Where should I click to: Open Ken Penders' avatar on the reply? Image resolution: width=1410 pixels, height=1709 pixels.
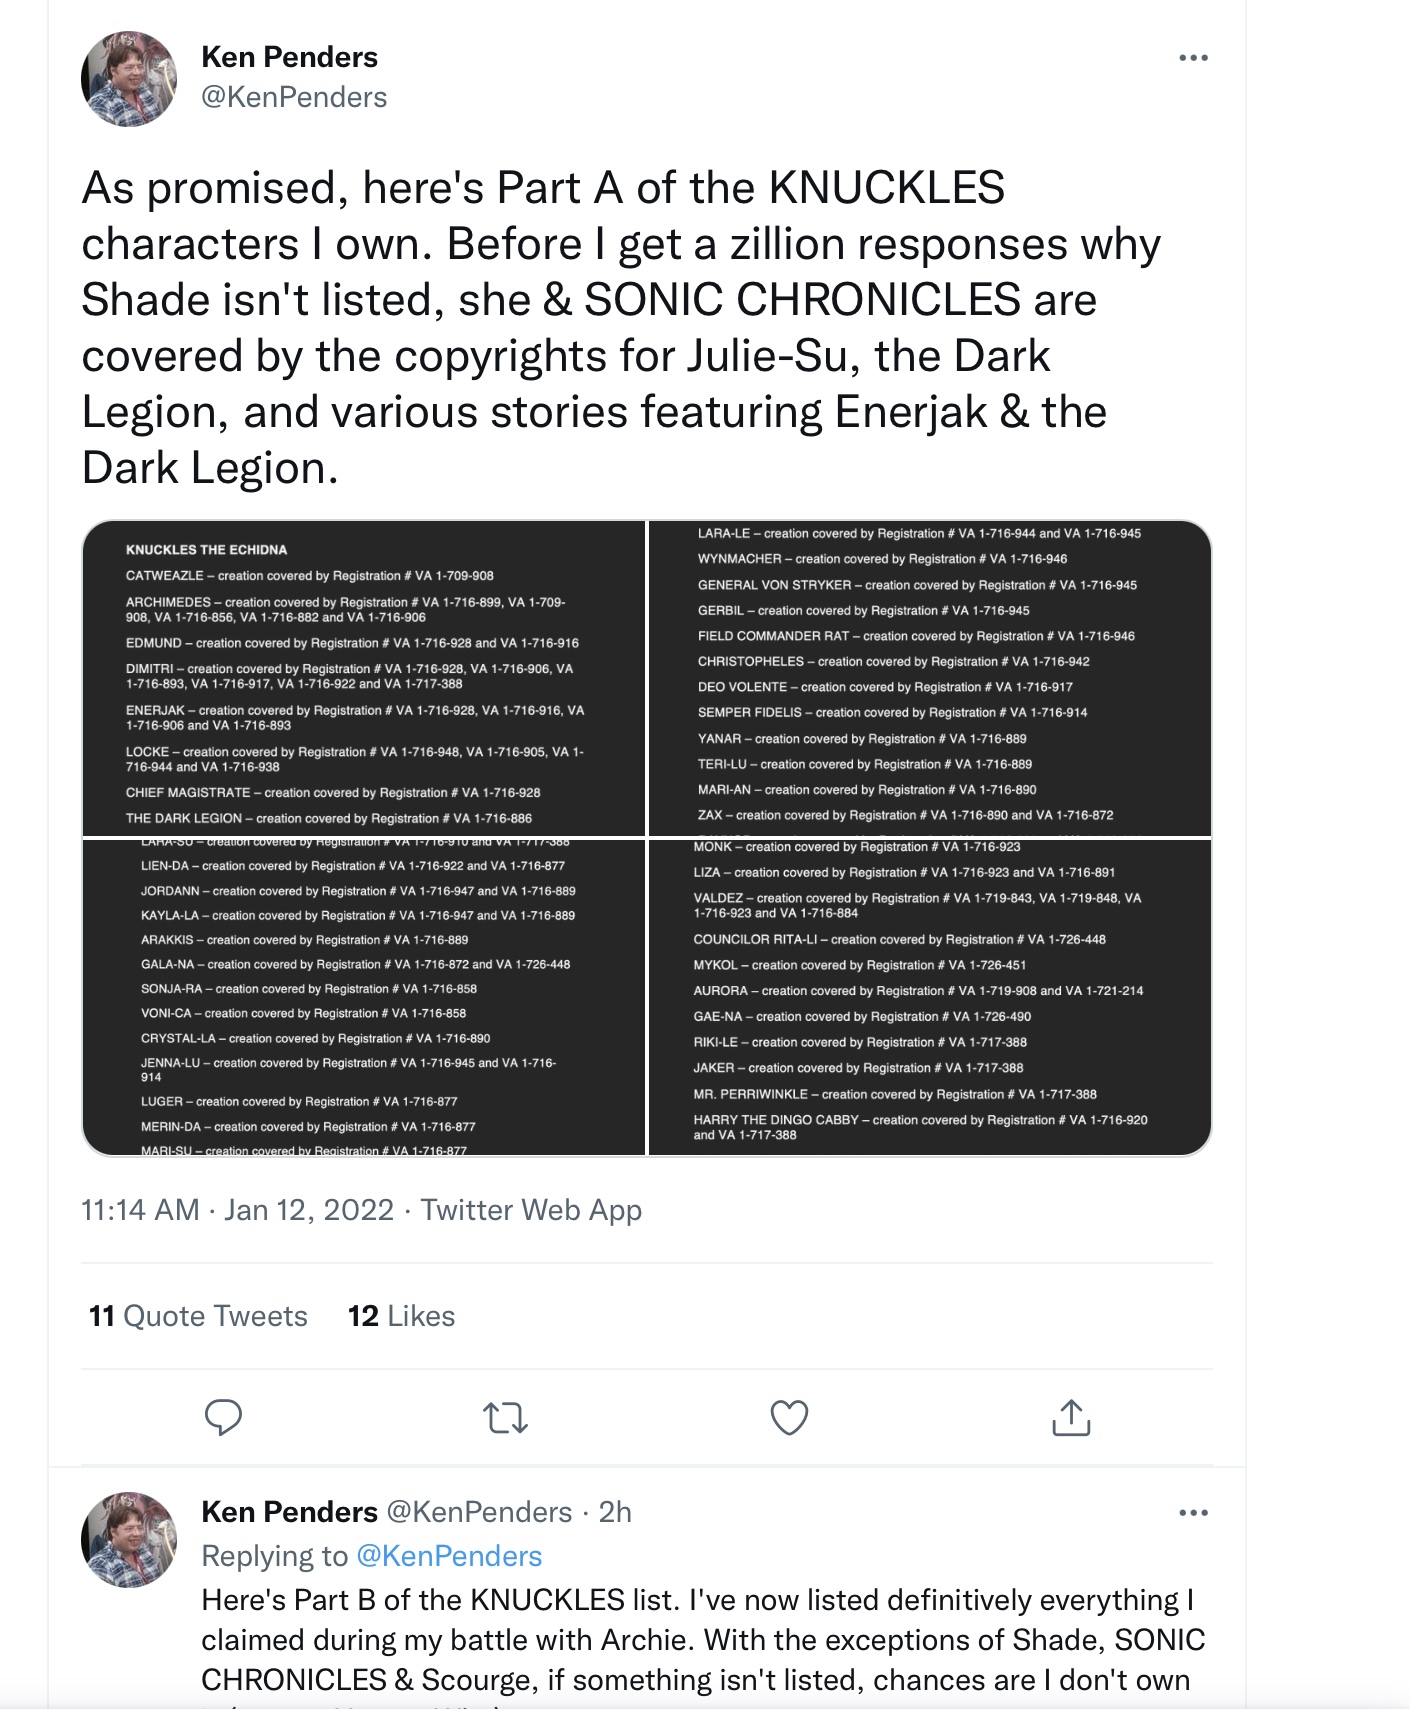click(x=129, y=1540)
